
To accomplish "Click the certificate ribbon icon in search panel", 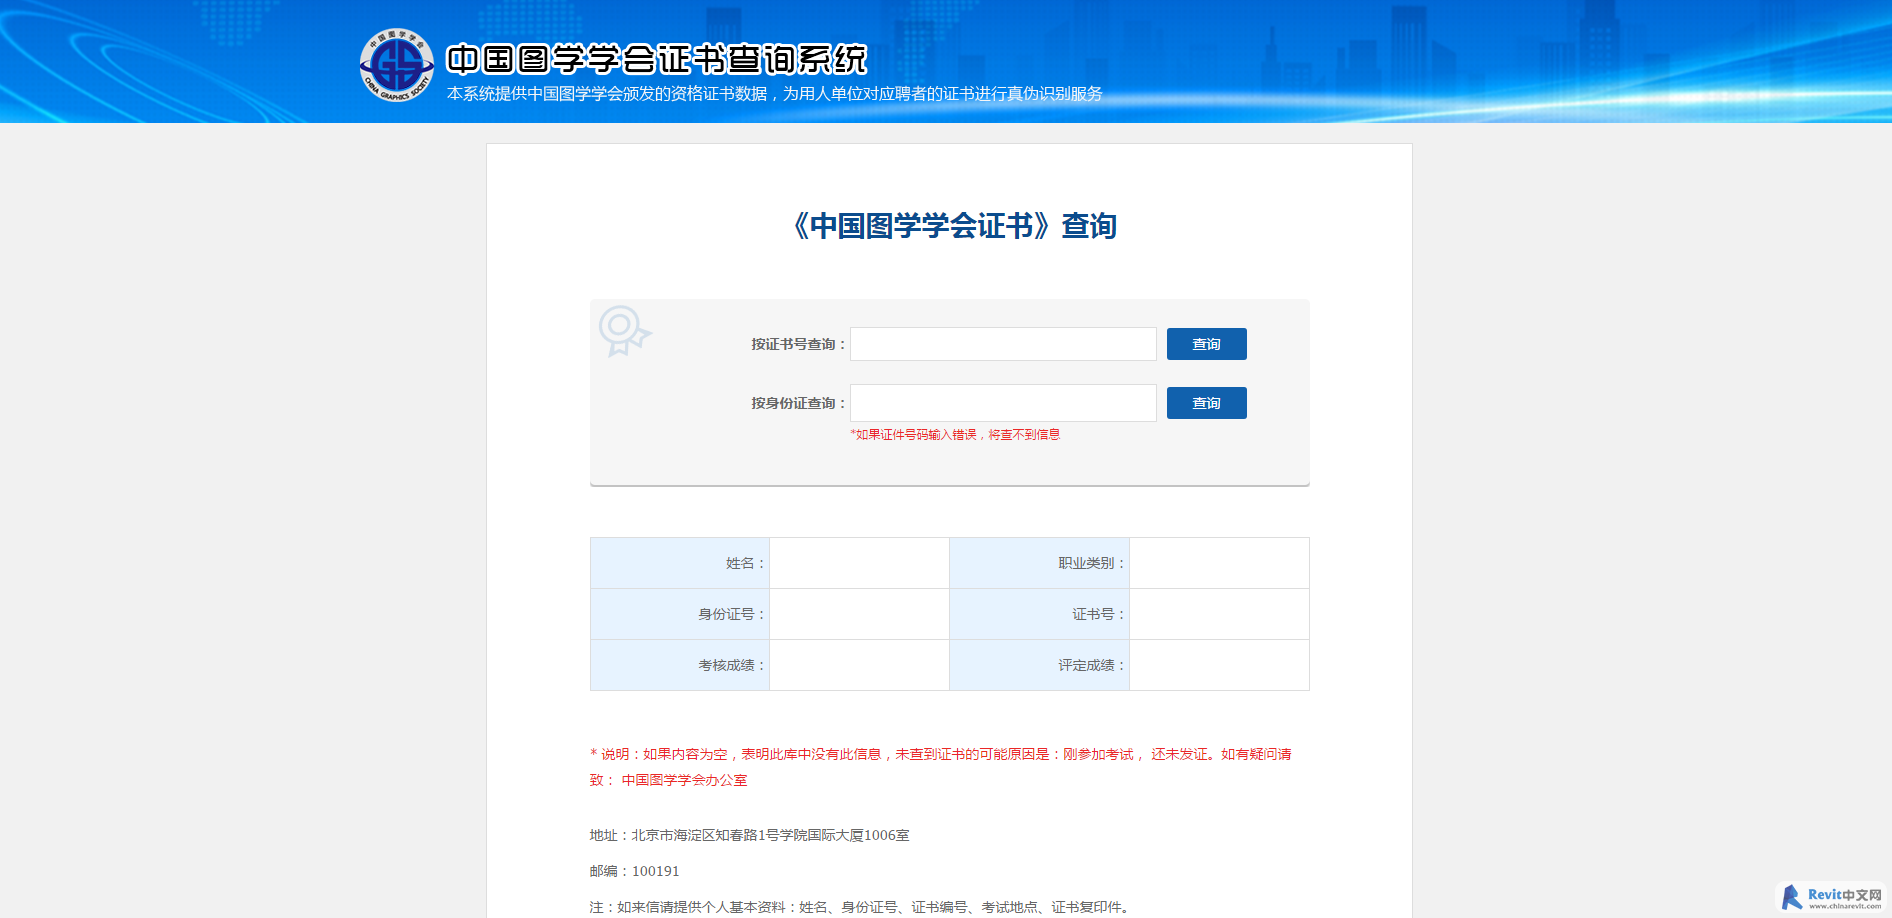I will point(624,331).
